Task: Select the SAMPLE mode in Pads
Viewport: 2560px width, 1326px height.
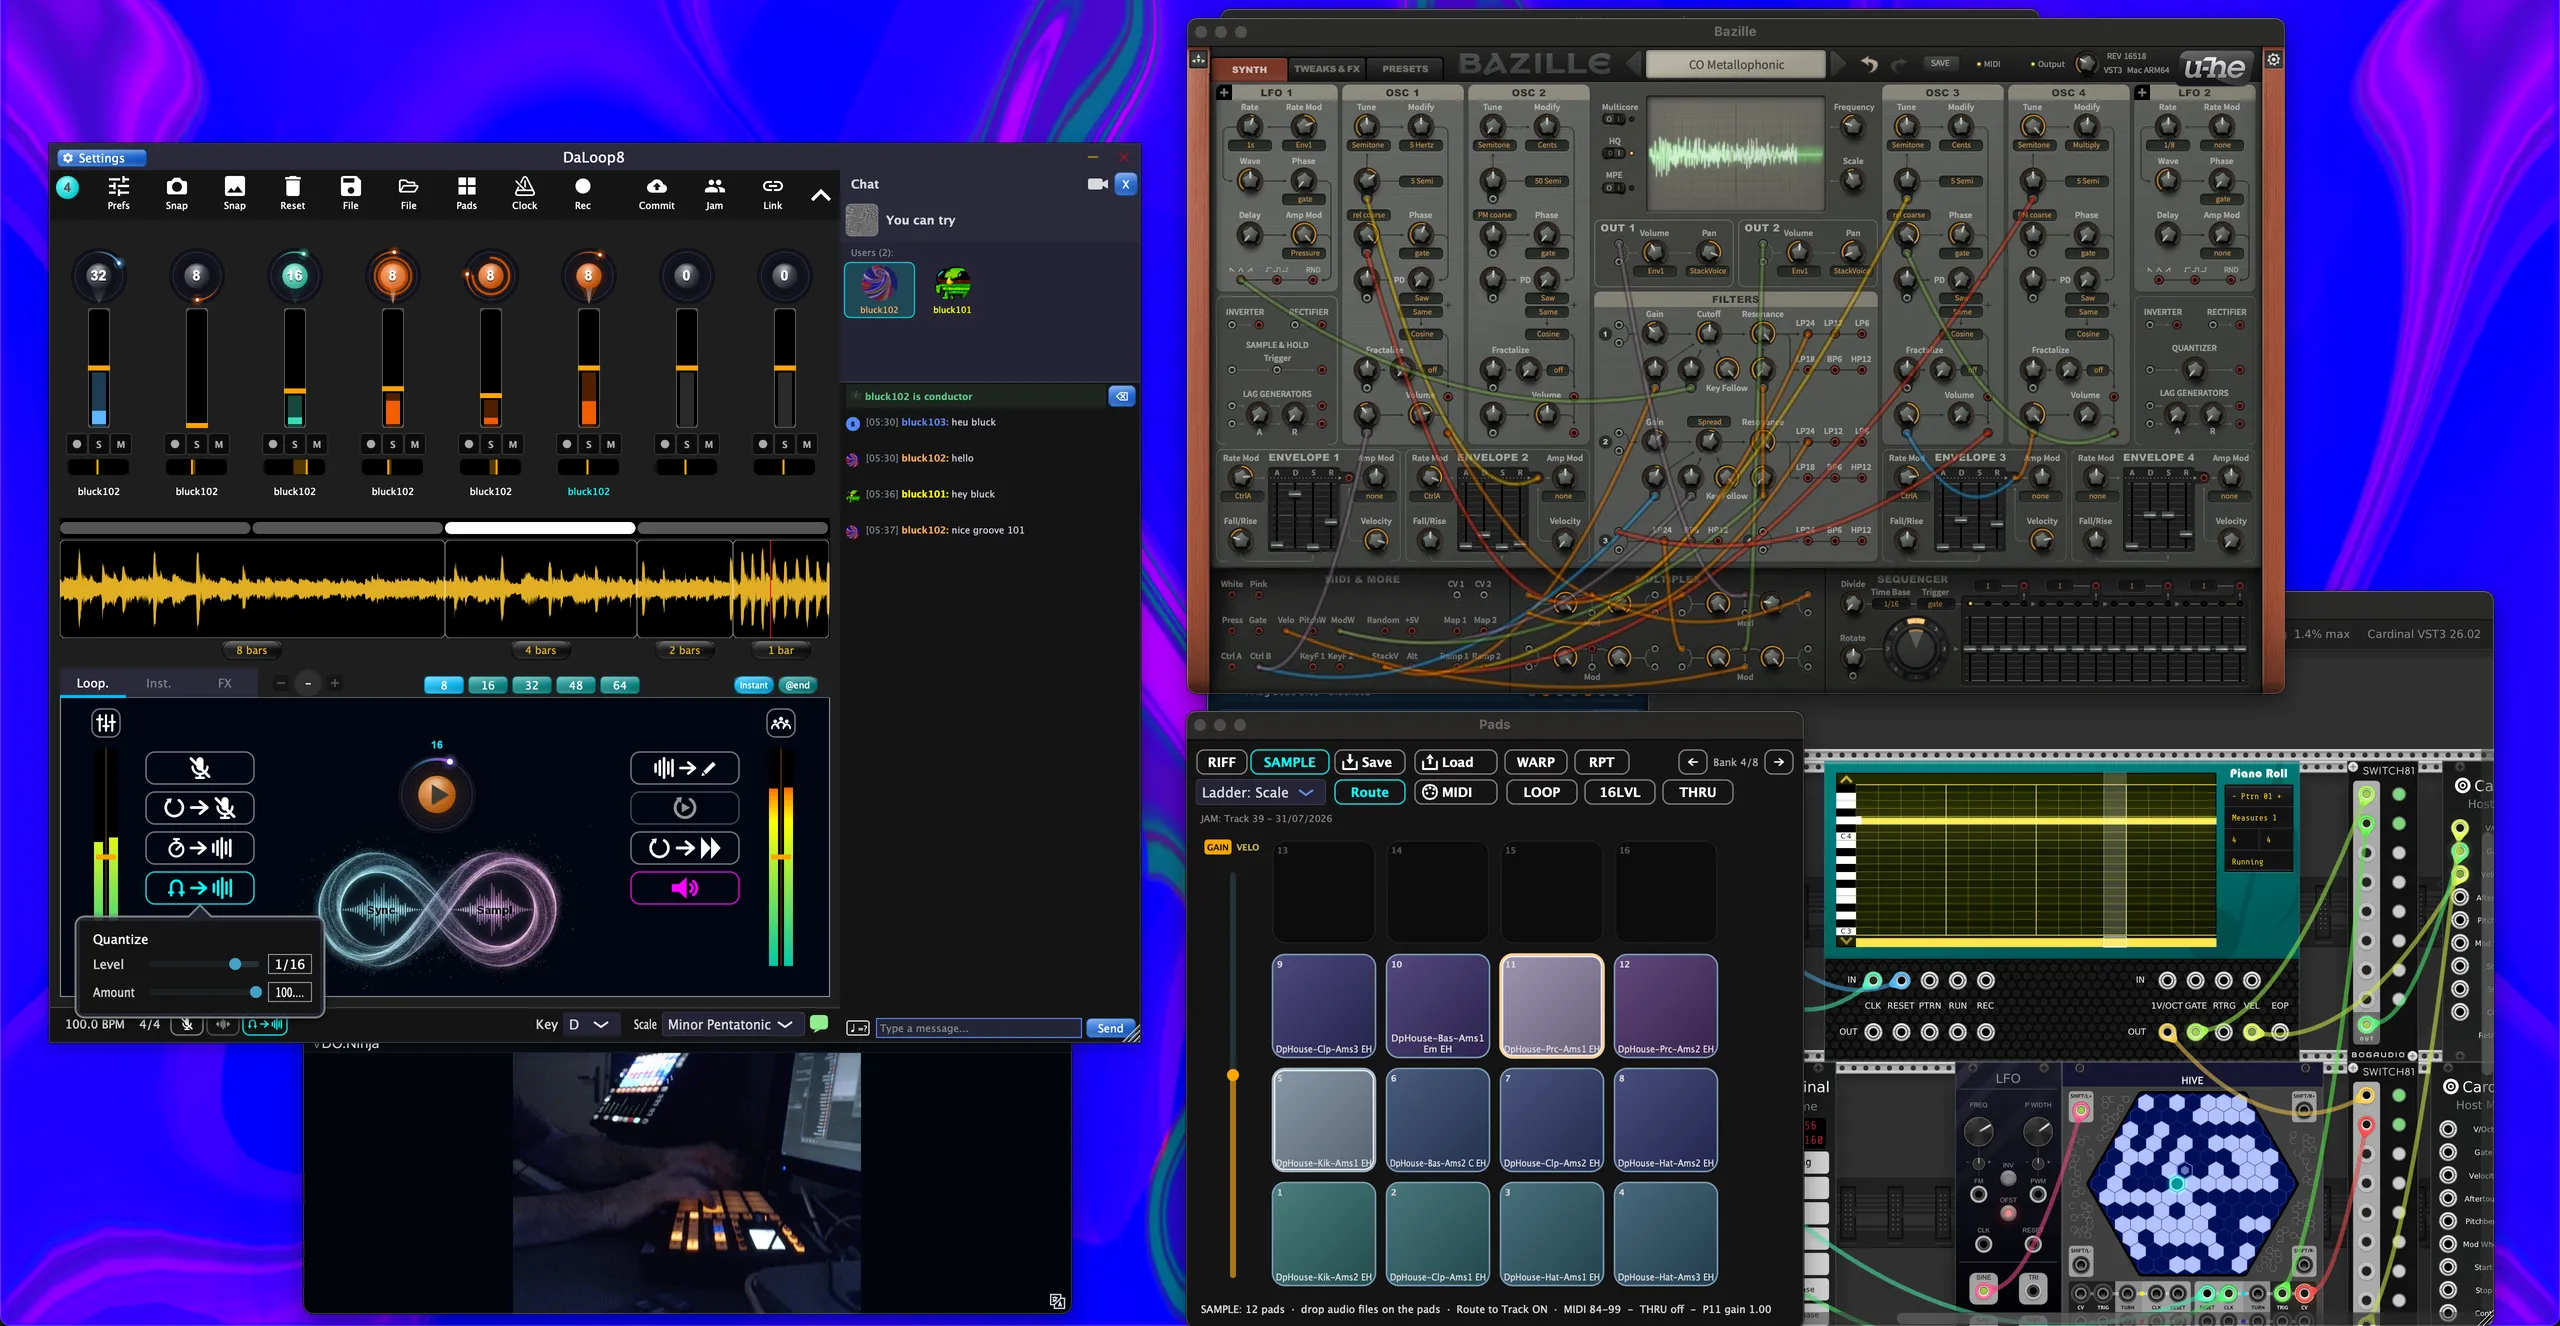Action: pos(1289,762)
